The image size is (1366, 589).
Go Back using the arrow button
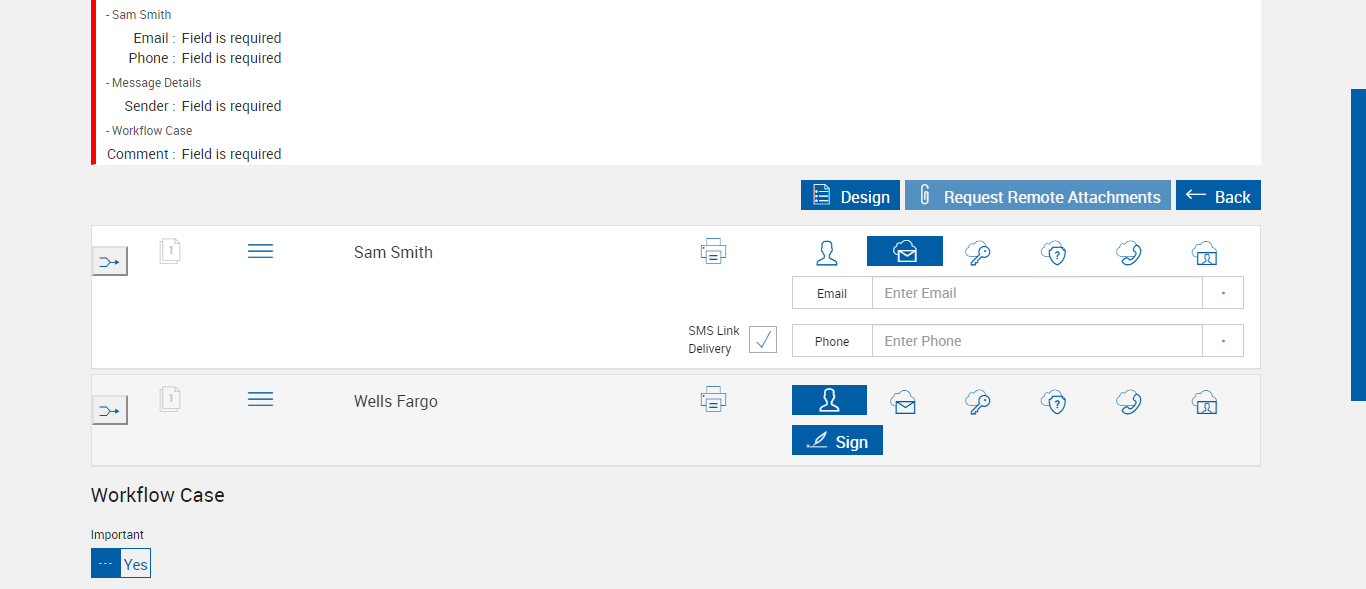[1218, 196]
